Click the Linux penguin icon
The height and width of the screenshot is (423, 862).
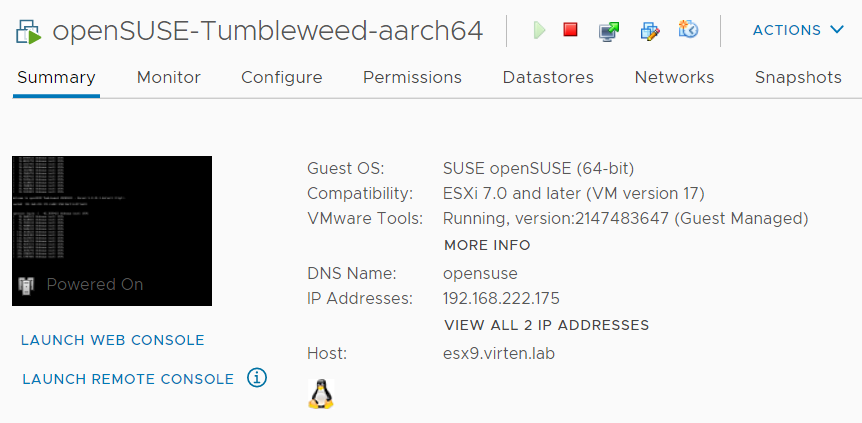pyautogui.click(x=321, y=394)
